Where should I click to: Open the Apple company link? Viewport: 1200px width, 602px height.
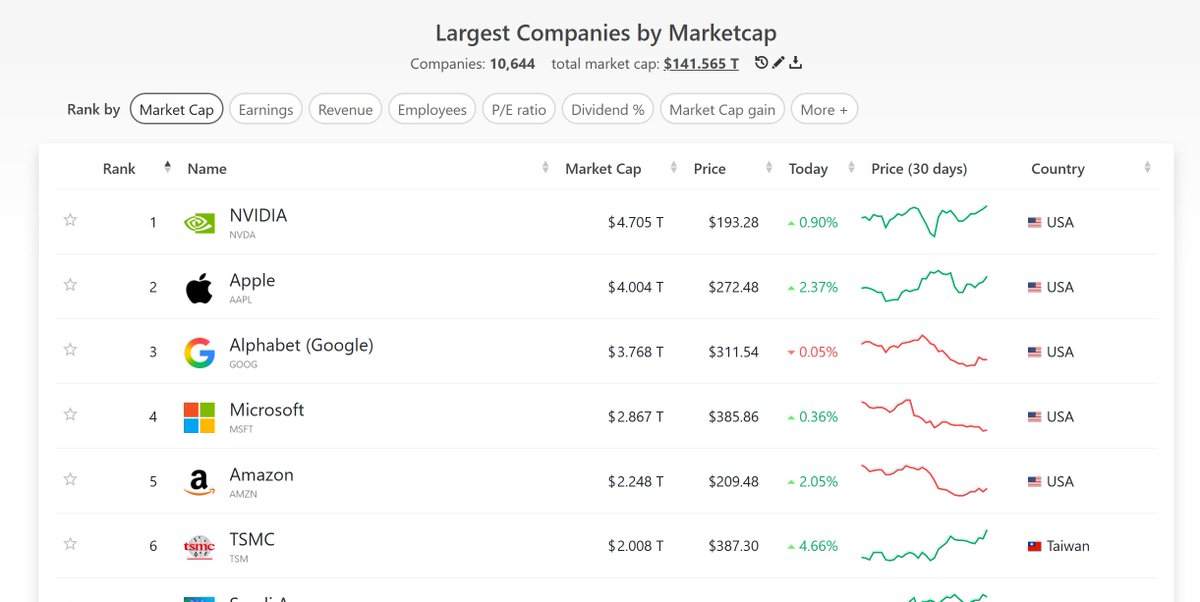point(252,280)
